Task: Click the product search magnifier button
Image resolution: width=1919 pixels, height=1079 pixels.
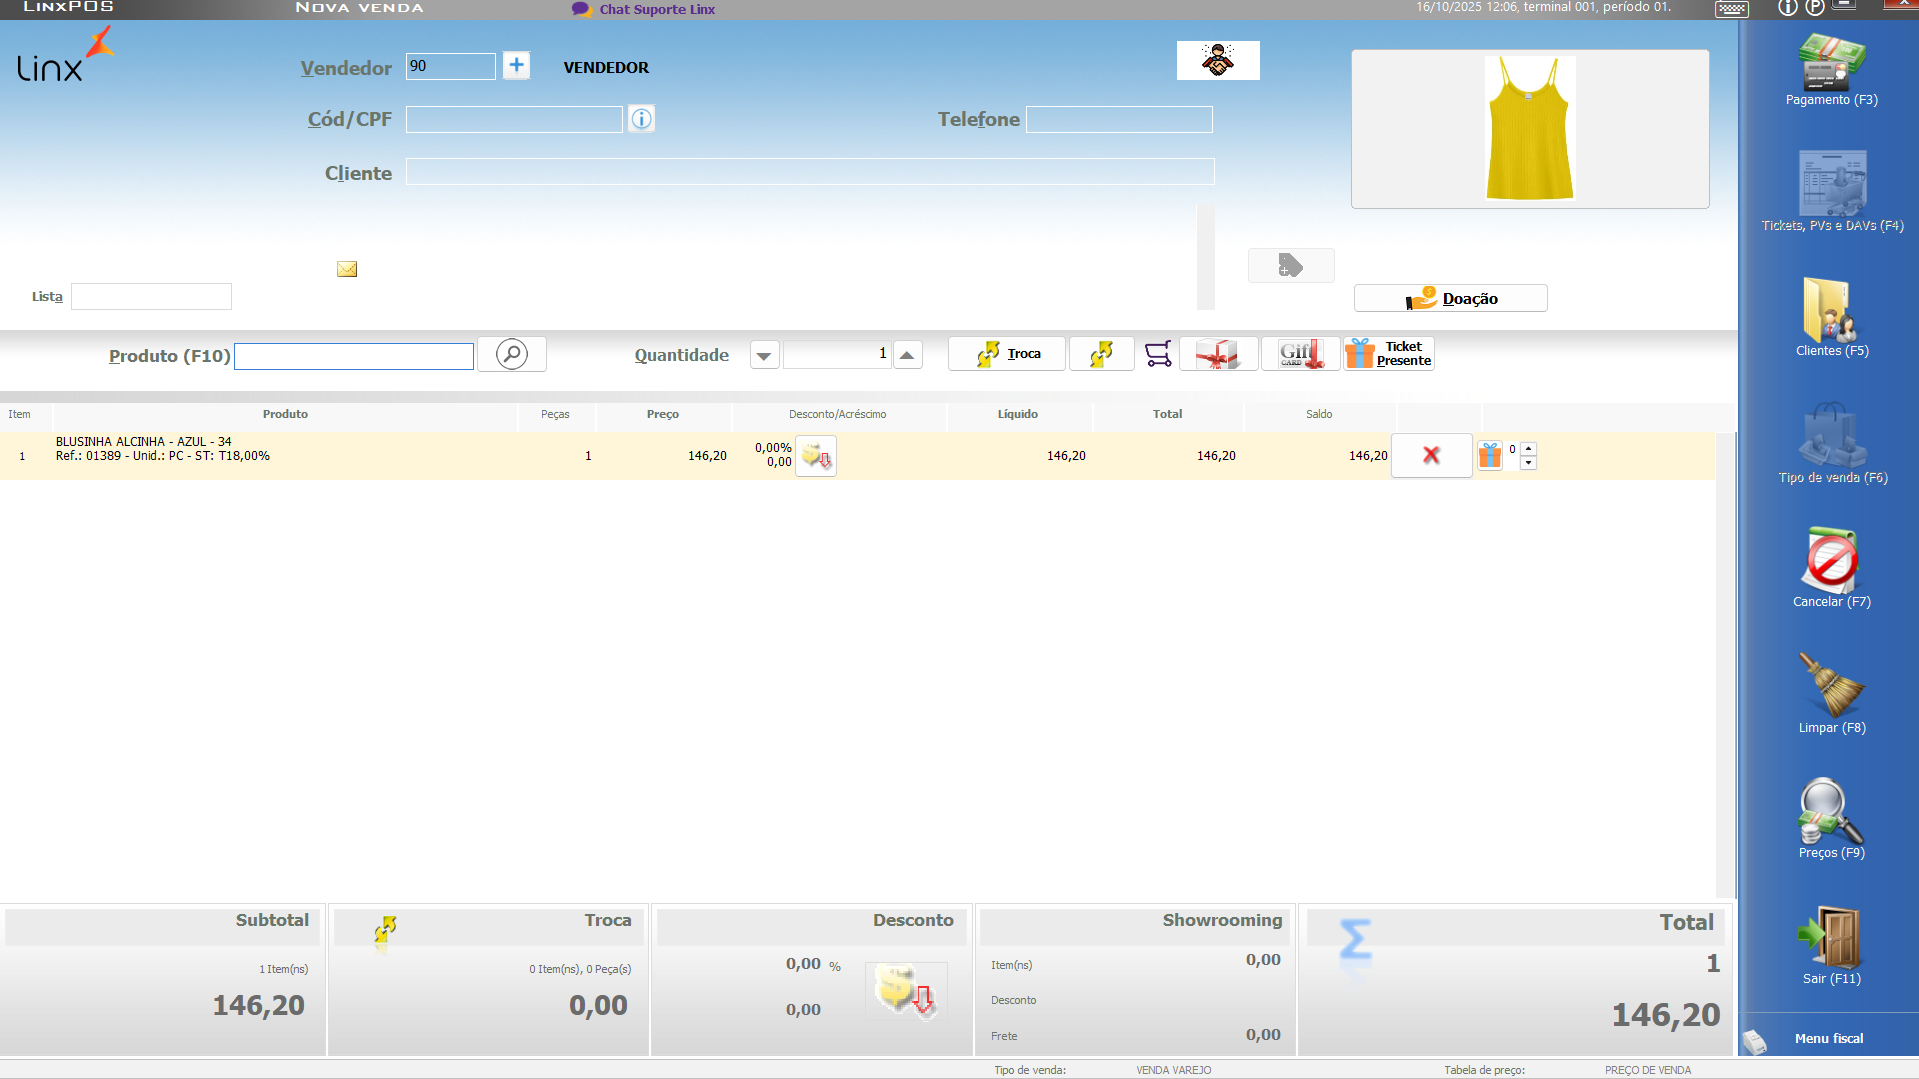Action: [x=512, y=354]
